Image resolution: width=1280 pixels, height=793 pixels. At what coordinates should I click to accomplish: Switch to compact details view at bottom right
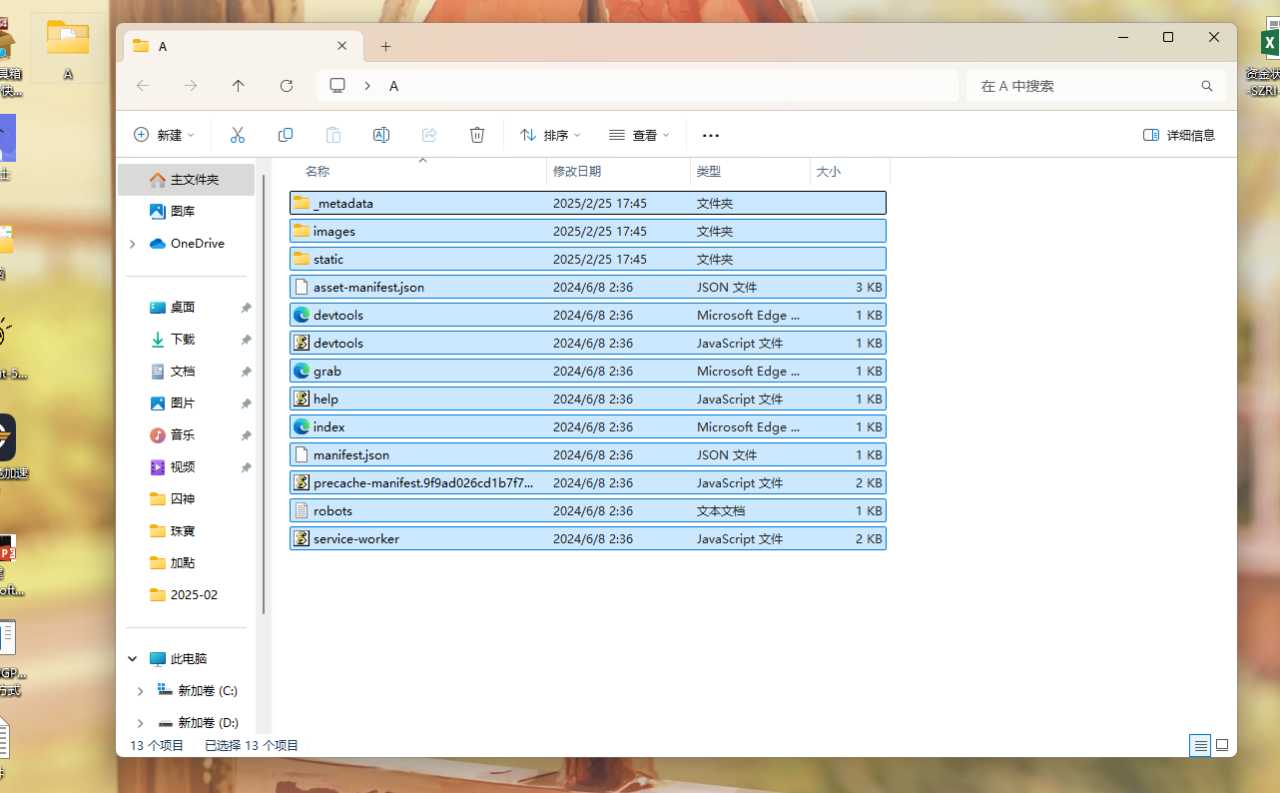(1199, 745)
